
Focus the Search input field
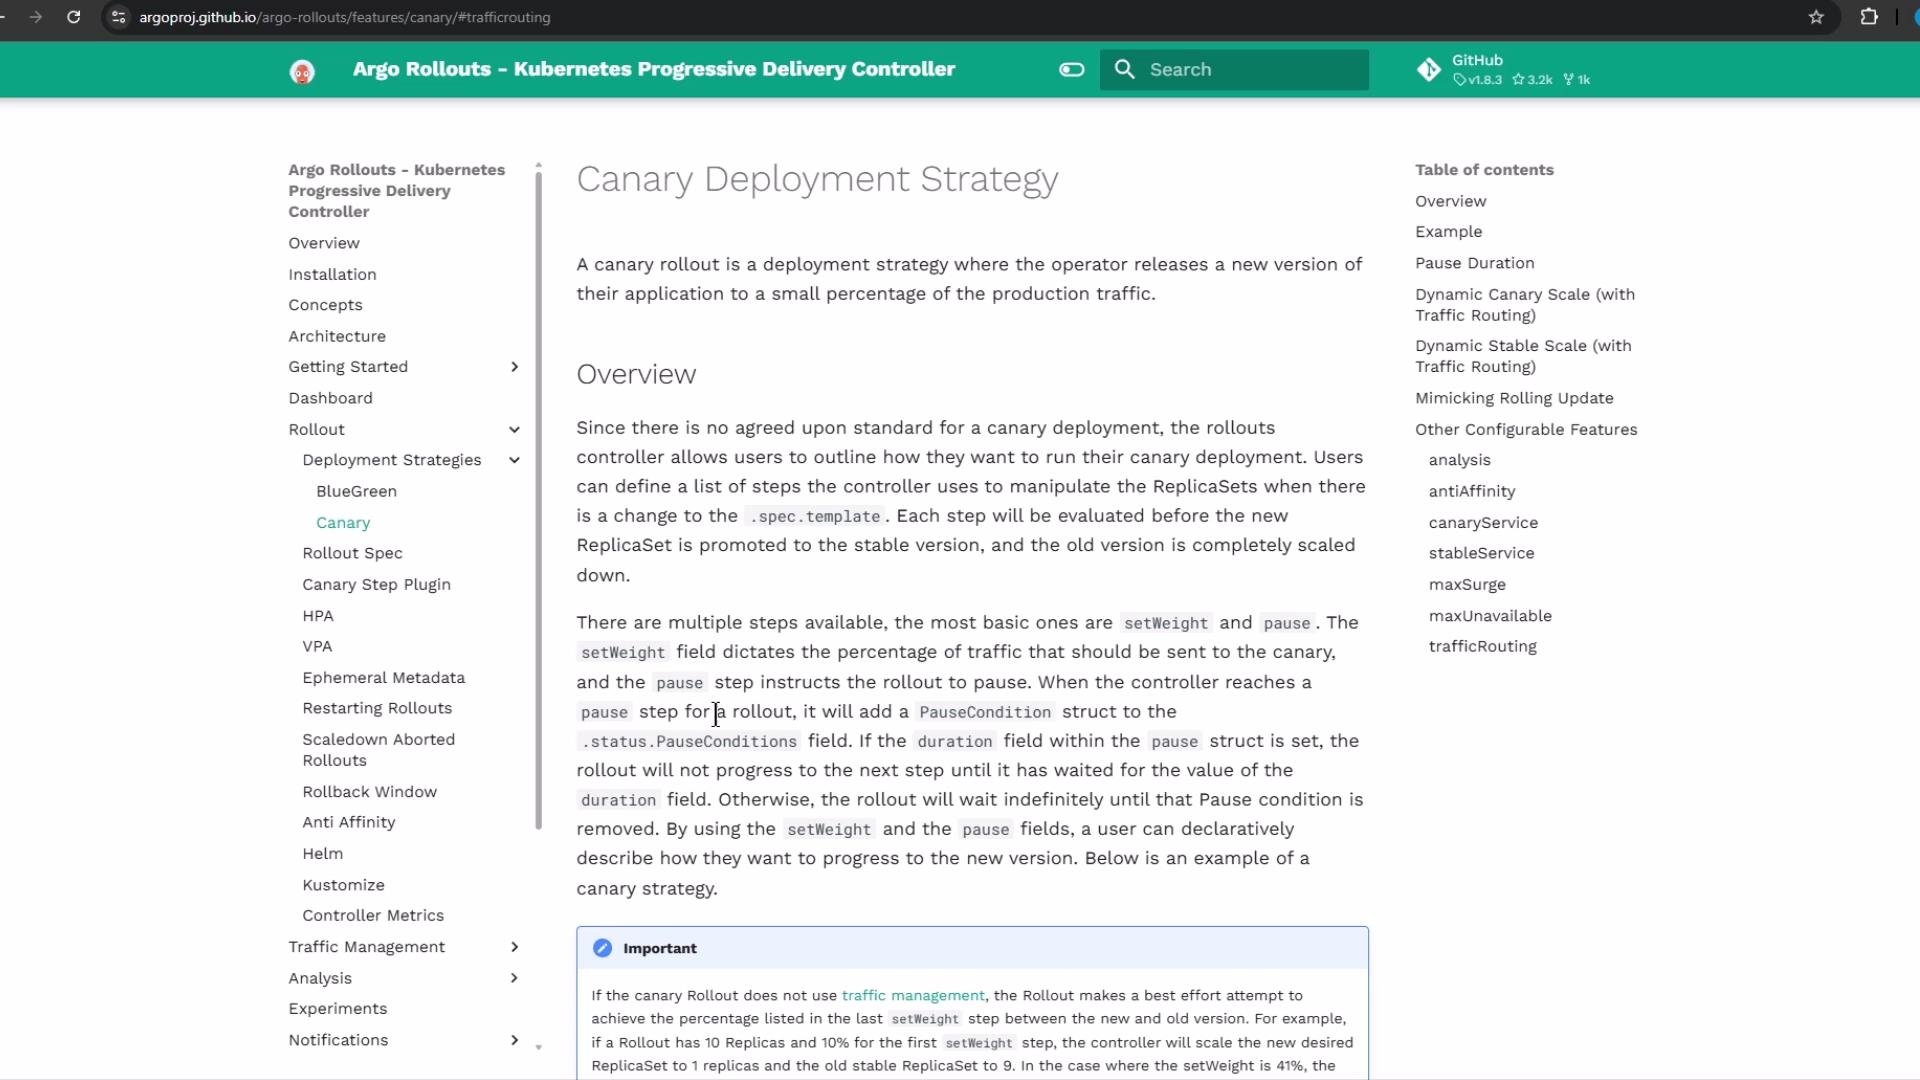pos(1234,70)
